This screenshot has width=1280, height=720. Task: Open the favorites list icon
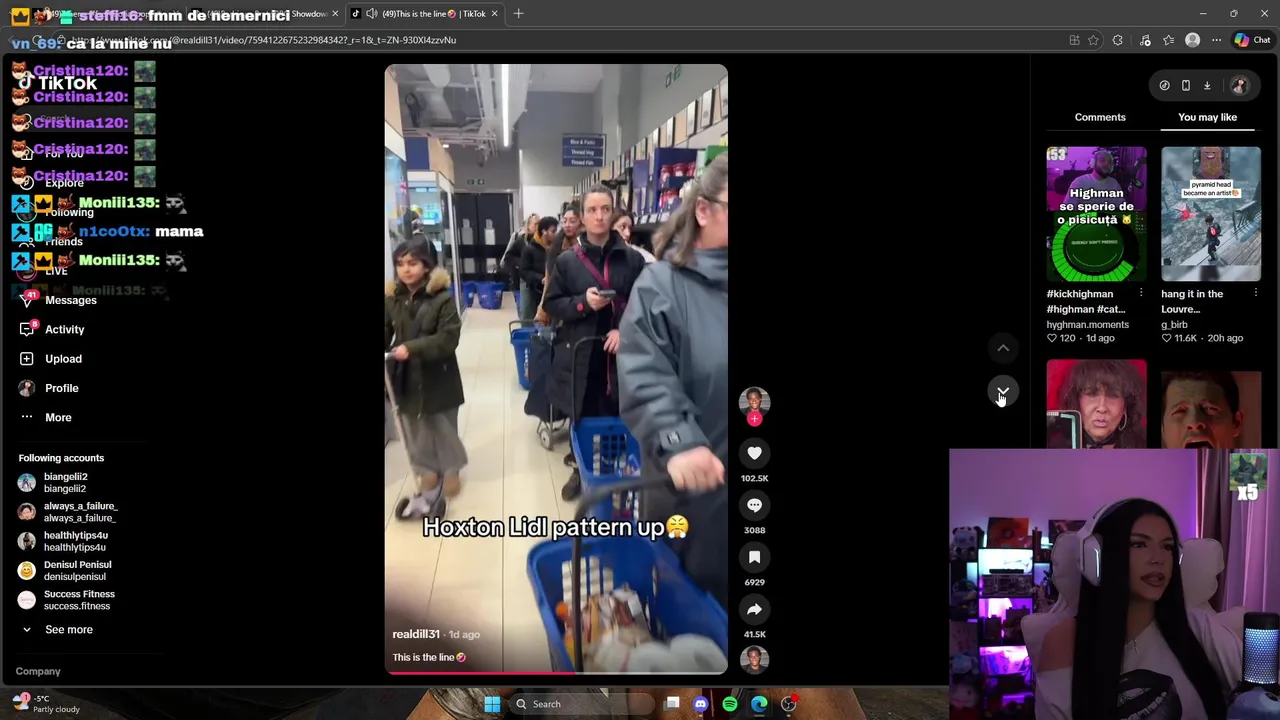tap(1168, 40)
